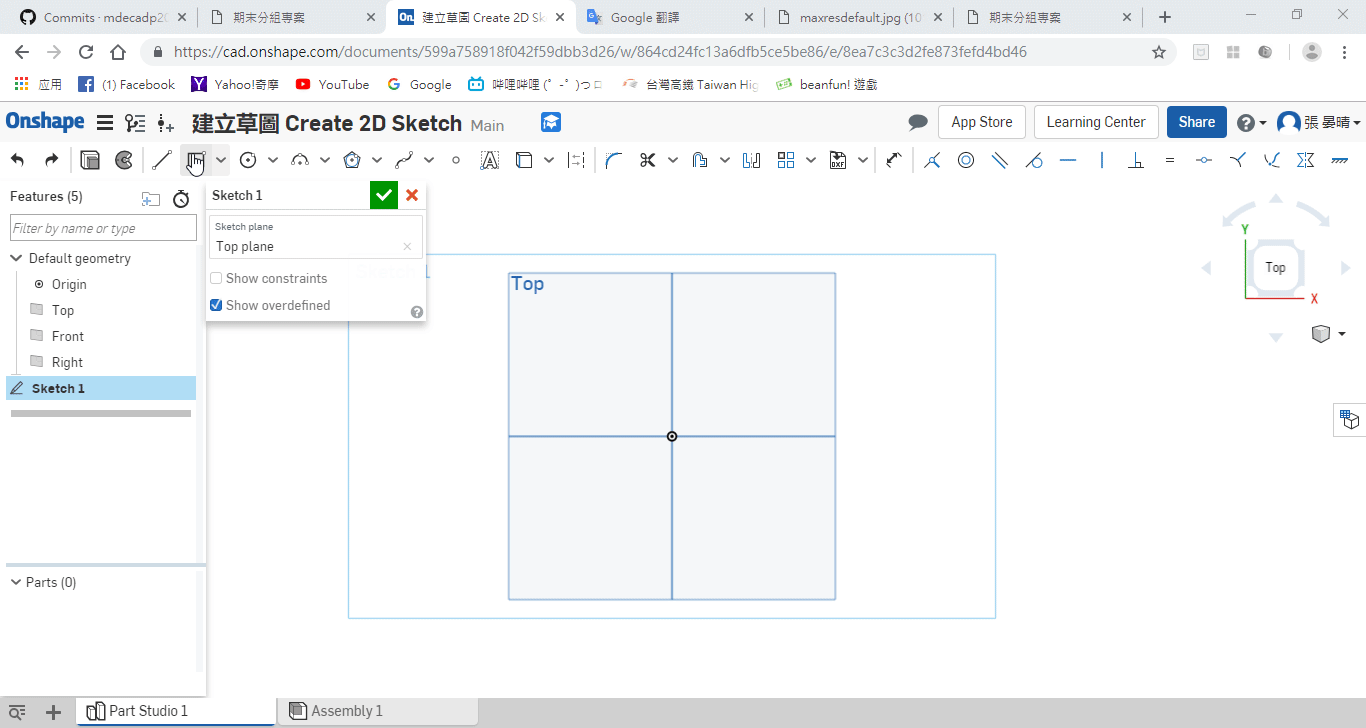Viewport: 1366px width, 728px height.
Task: Switch to the maxresdefault.jpg browser tab
Action: tap(858, 17)
